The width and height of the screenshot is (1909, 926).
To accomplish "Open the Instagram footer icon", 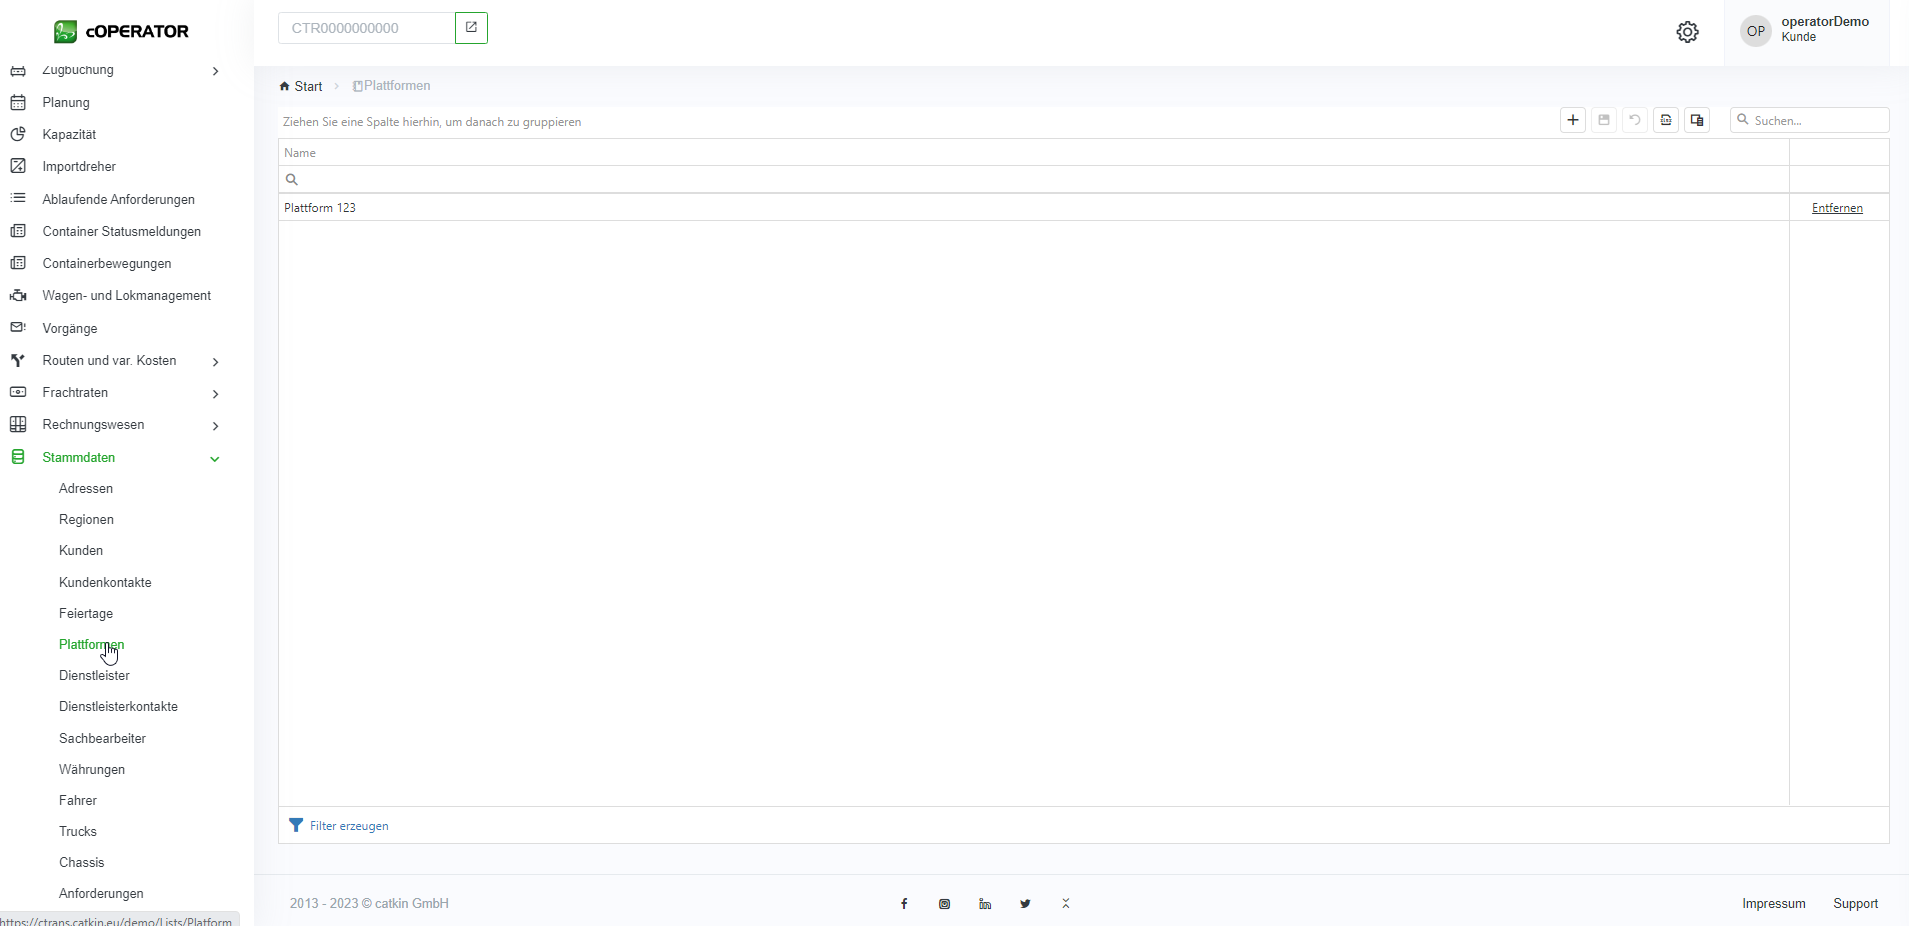I will tap(944, 904).
